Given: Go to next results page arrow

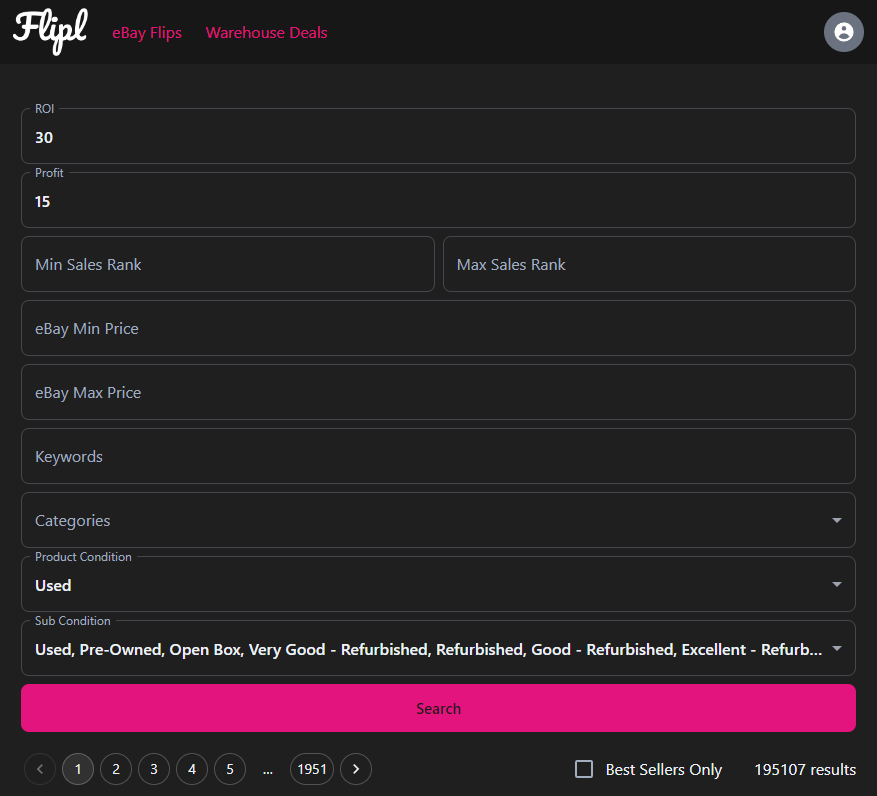Looking at the screenshot, I should [x=356, y=769].
